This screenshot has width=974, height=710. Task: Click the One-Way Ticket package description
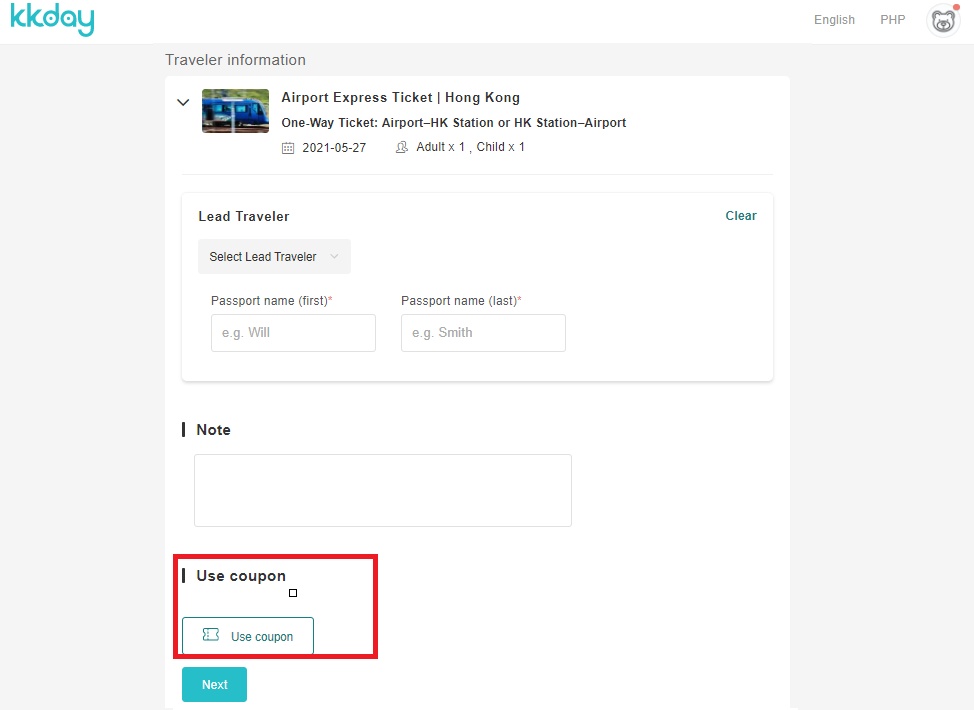click(x=453, y=123)
